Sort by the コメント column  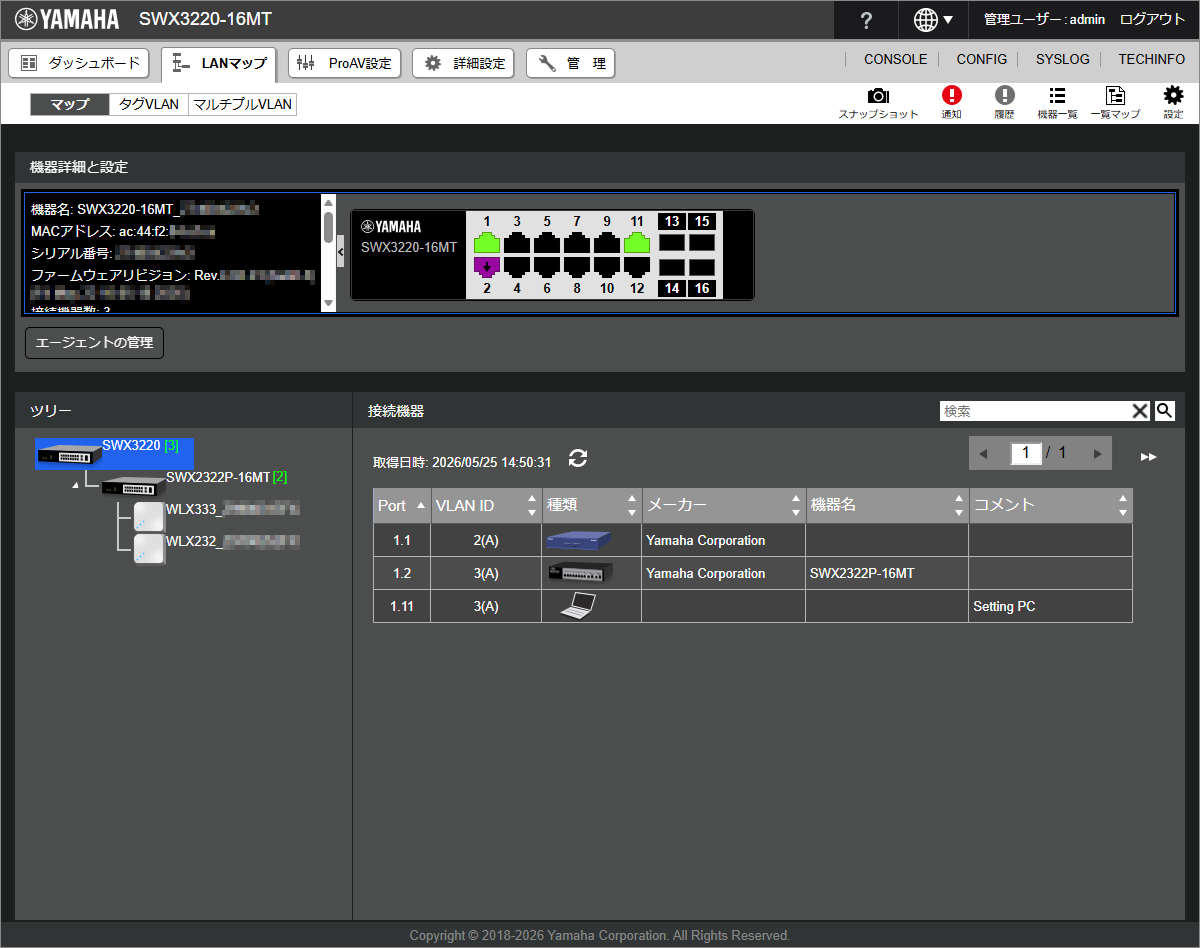tap(1051, 506)
